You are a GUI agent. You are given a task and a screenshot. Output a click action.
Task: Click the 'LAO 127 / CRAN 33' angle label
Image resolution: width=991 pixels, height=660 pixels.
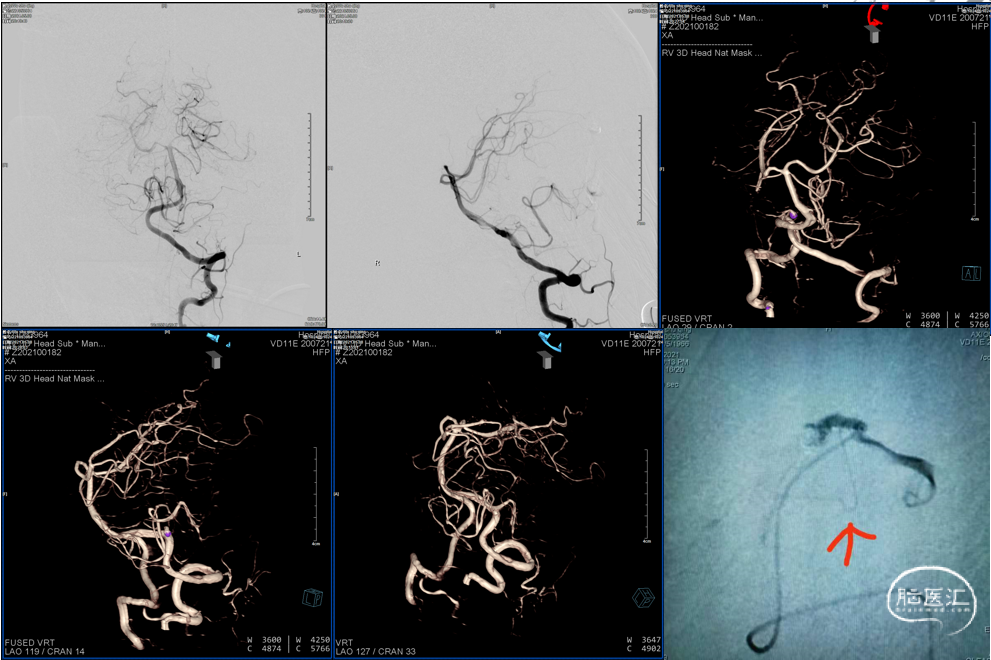[375, 651]
